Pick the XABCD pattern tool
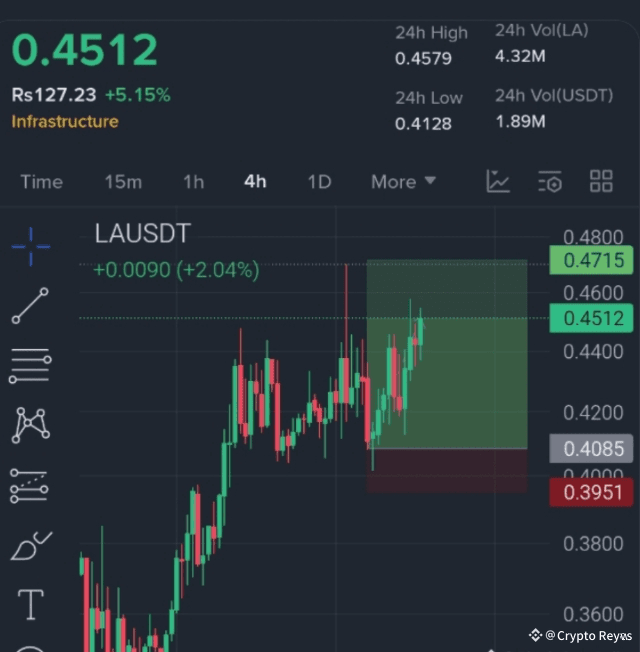Viewport: 640px width, 652px height. 31,425
